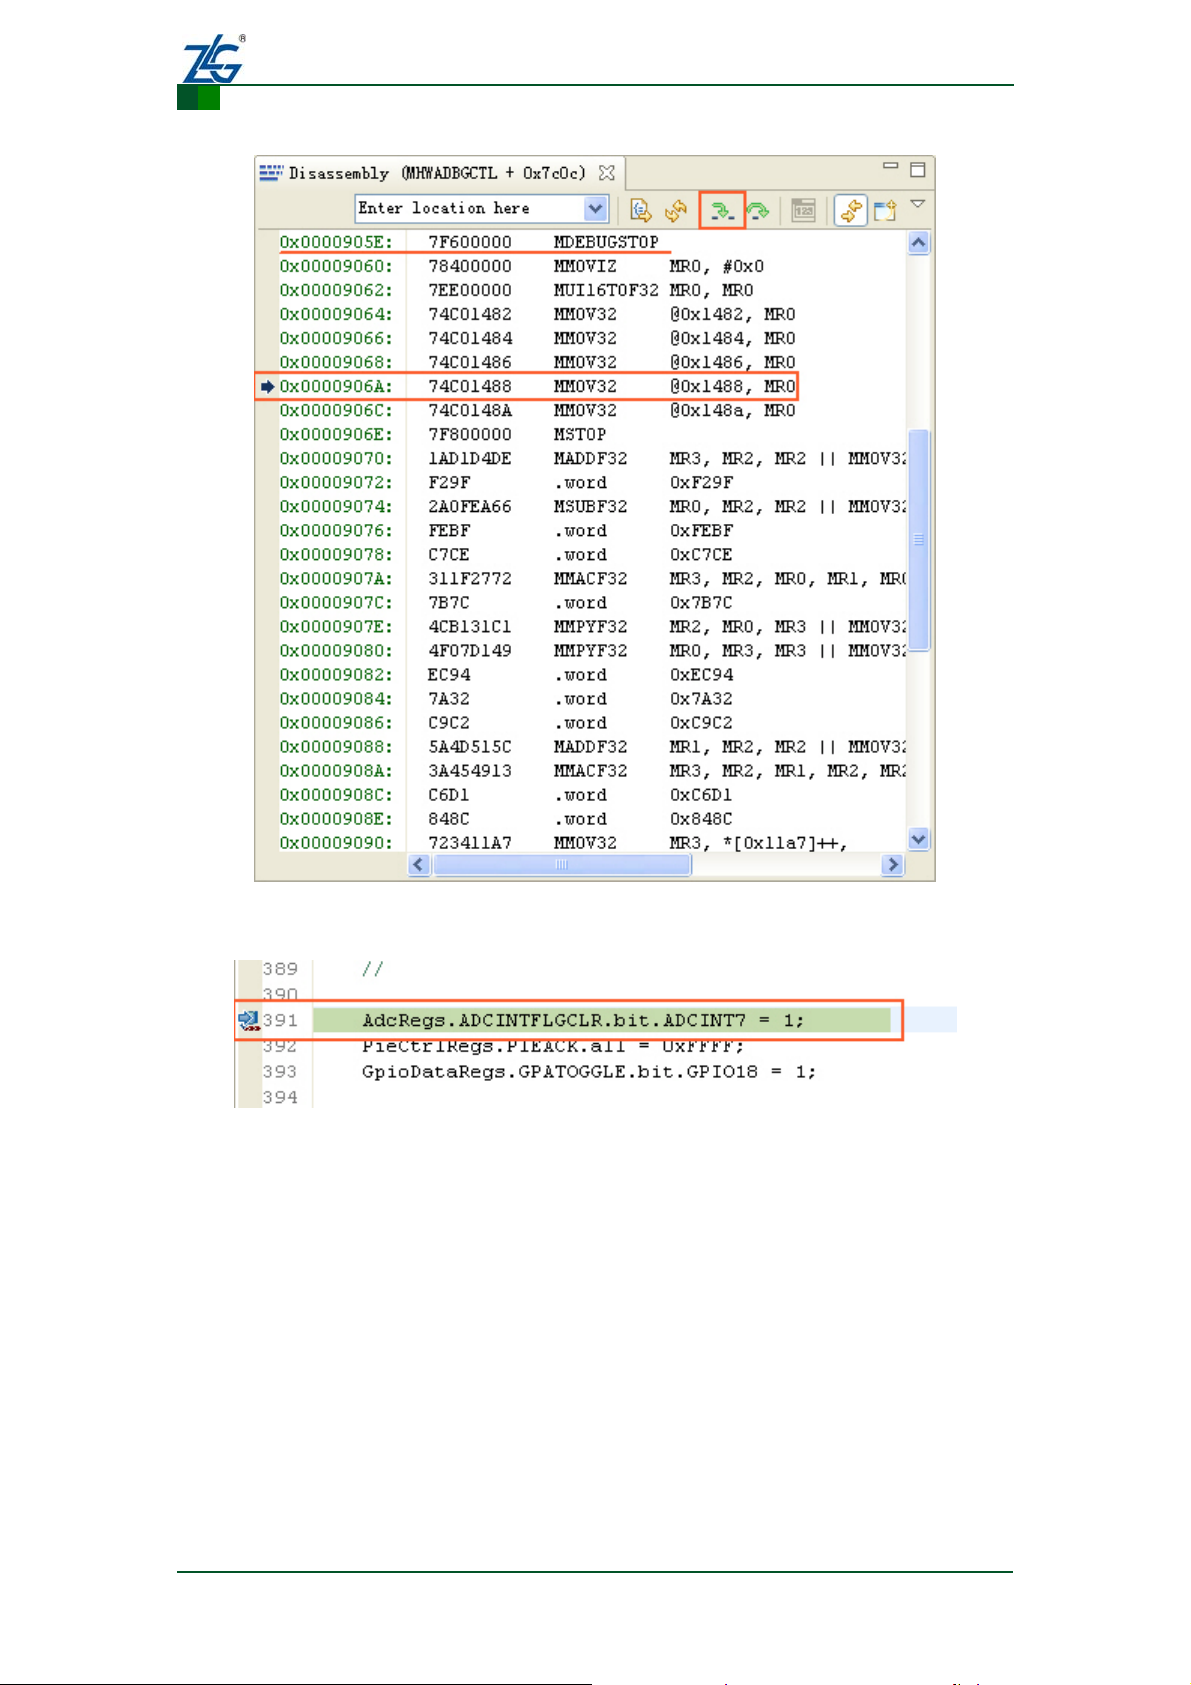This screenshot has height=1685, width=1191.
Task: Click operand 0xC6D1
Action: tap(701, 794)
